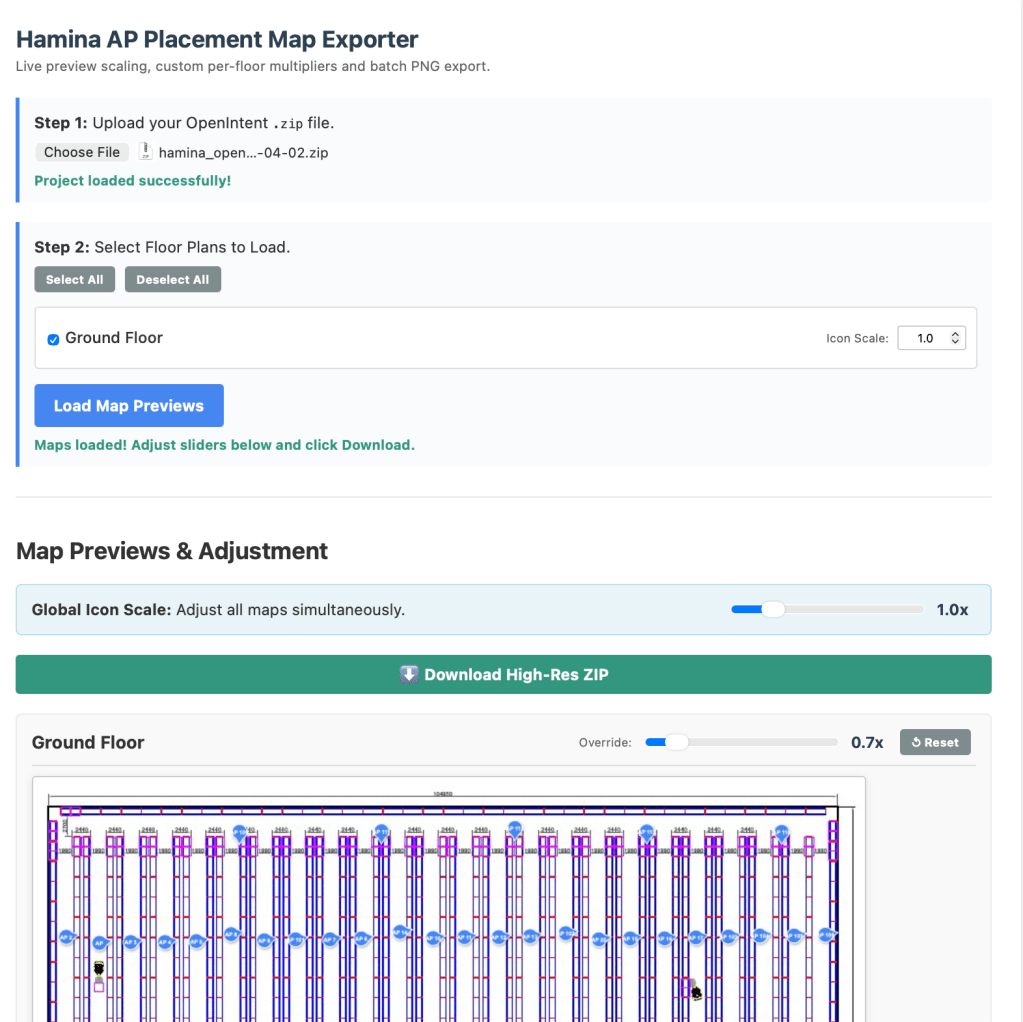Screen dimensions: 1023x1022
Task: Click the Ground Floor label next to the checkbox
Action: coord(114,338)
